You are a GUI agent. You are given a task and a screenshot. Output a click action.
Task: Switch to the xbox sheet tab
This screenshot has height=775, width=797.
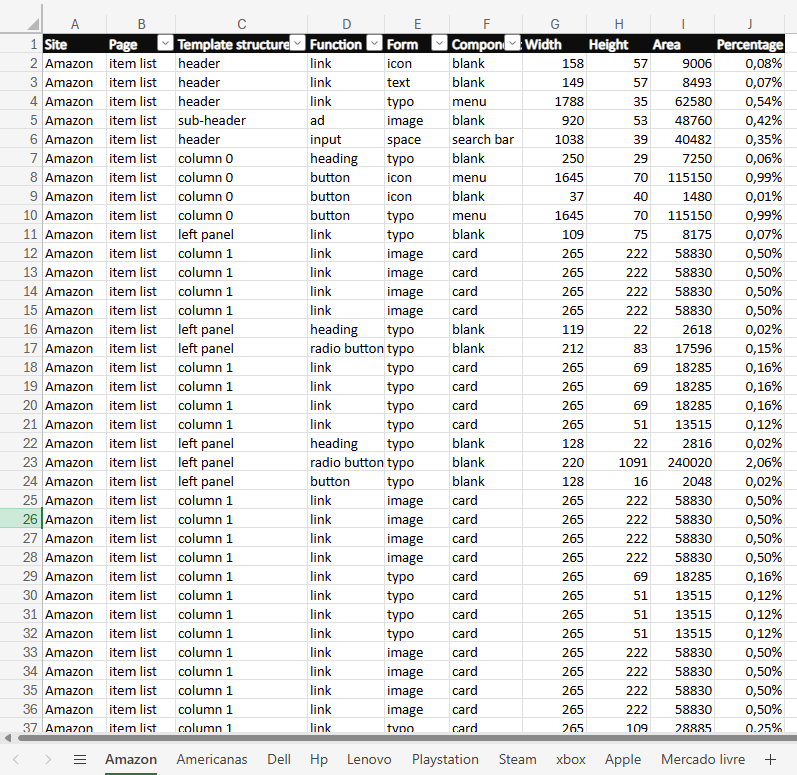pos(570,759)
